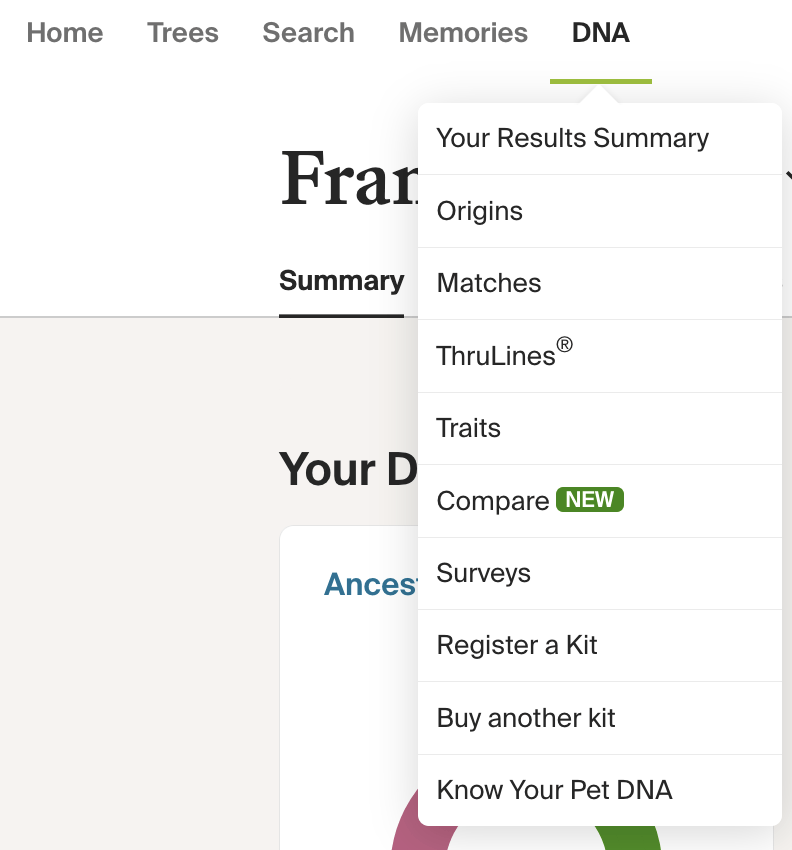The height and width of the screenshot is (850, 792).
Task: Open the Surveys section
Action: pos(483,573)
